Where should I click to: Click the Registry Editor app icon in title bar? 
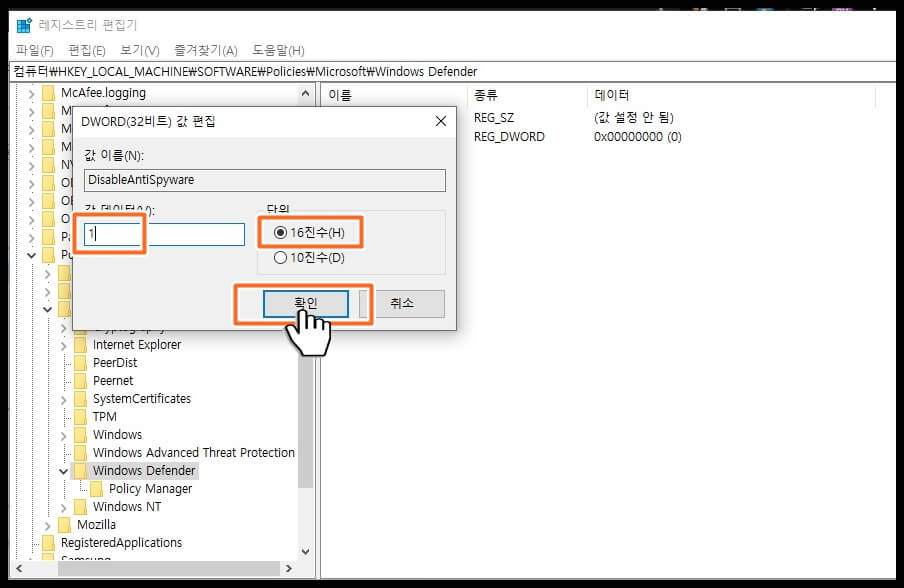coord(24,25)
